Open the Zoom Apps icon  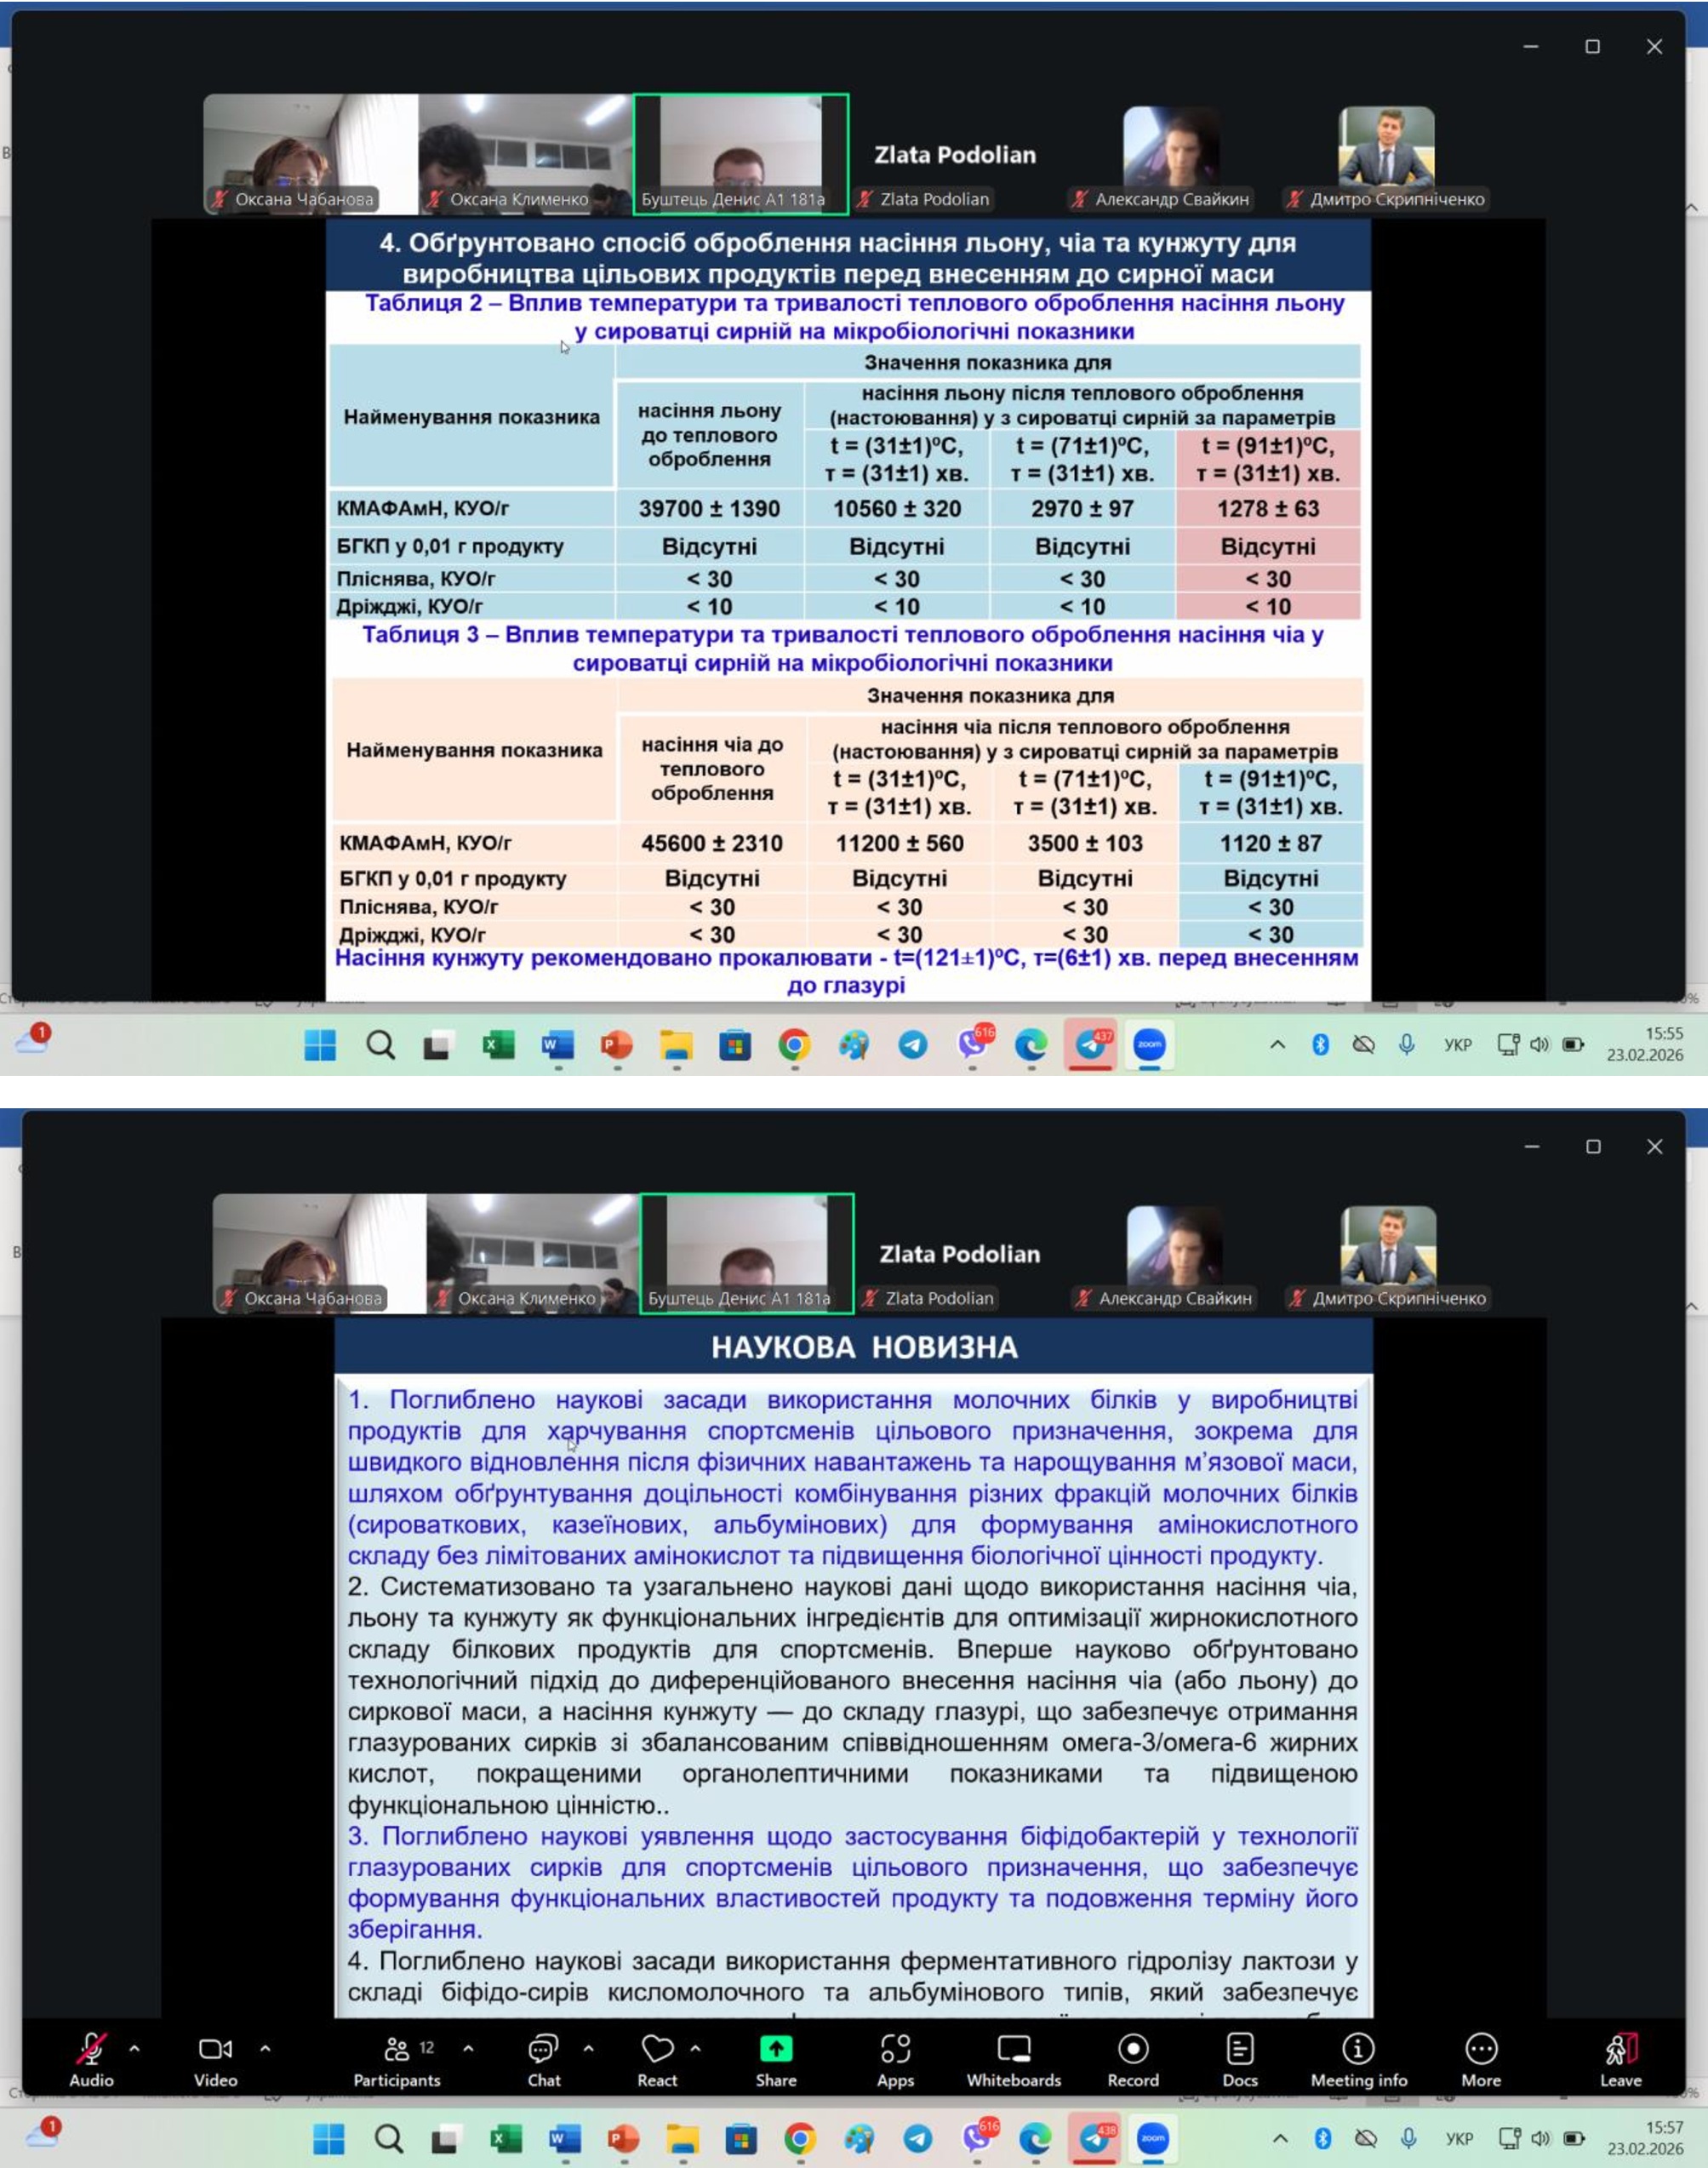(895, 2050)
